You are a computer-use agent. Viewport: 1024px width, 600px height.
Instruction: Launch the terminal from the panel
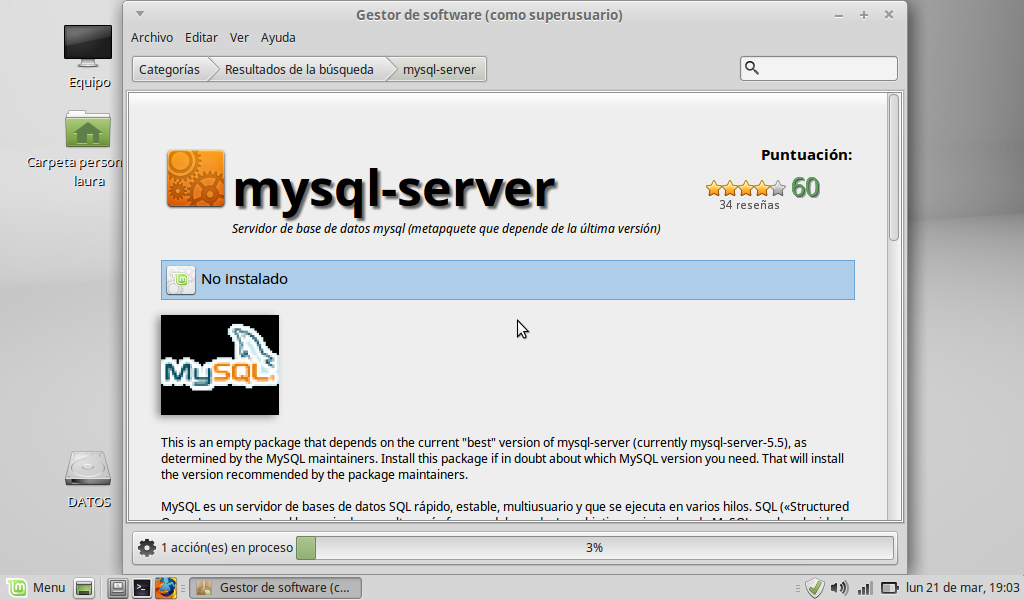pyautogui.click(x=142, y=588)
